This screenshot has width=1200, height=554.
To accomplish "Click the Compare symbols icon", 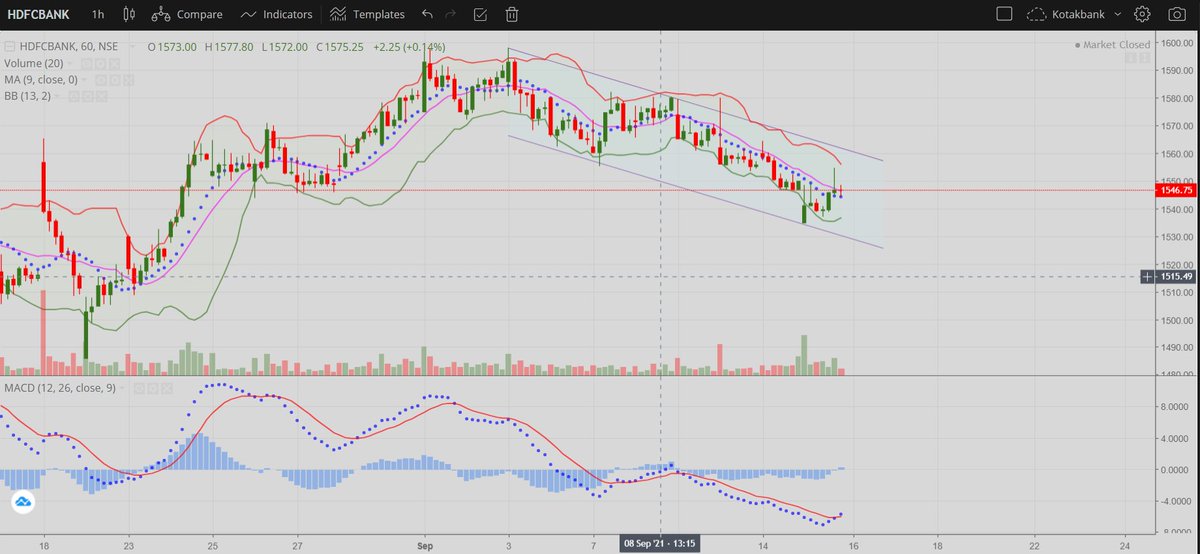I will point(161,15).
